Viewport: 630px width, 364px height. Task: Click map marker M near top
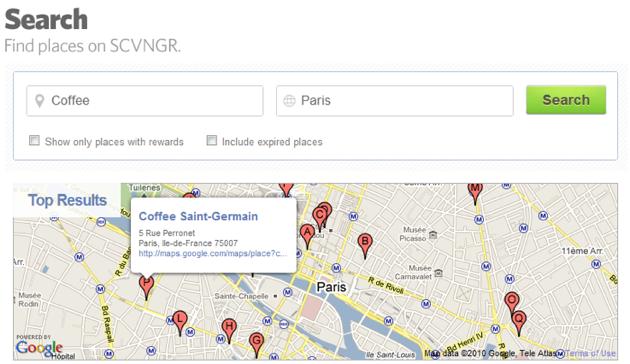(475, 192)
